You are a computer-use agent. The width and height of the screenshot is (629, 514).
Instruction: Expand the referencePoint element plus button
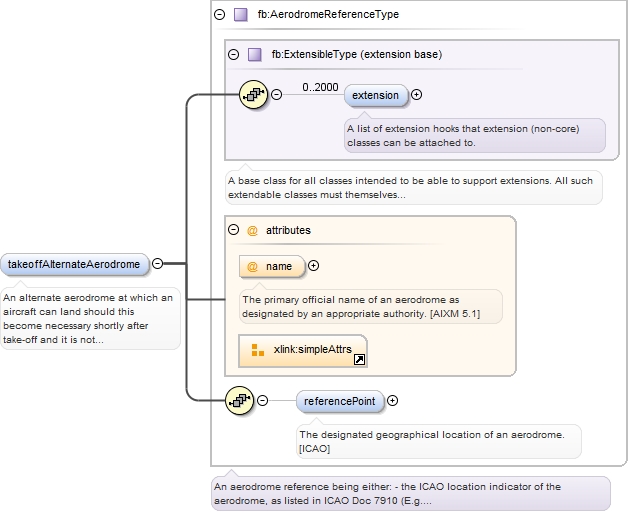tap(393, 401)
